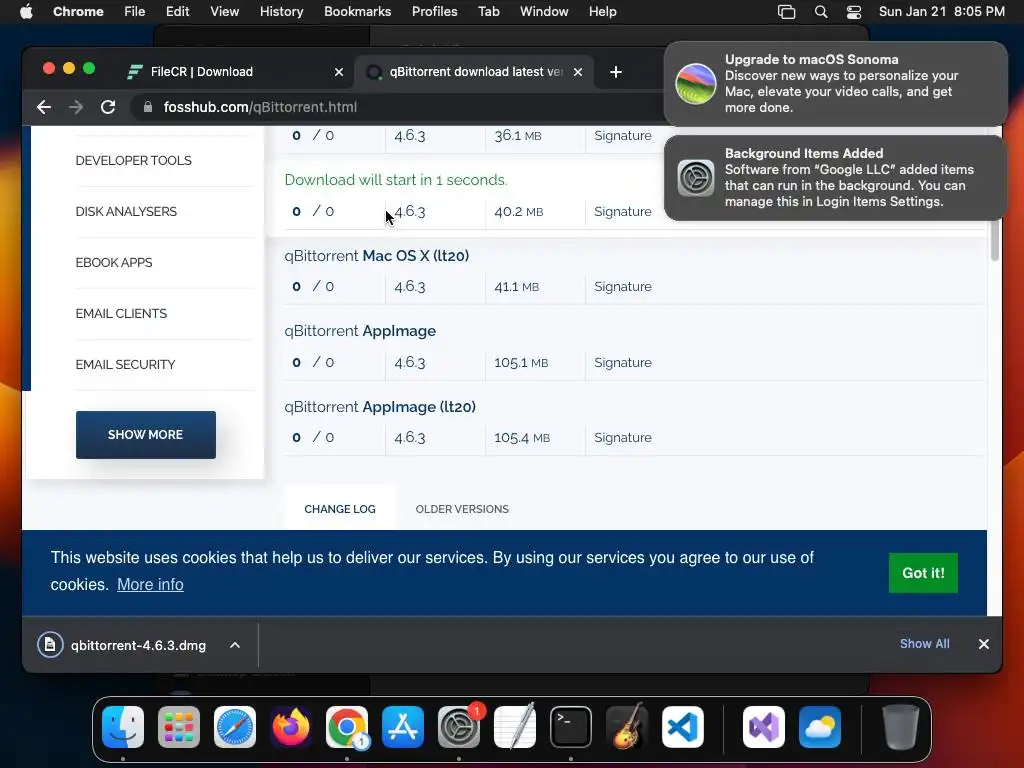
Task: Open the App Store from the Dock
Action: coord(403,727)
